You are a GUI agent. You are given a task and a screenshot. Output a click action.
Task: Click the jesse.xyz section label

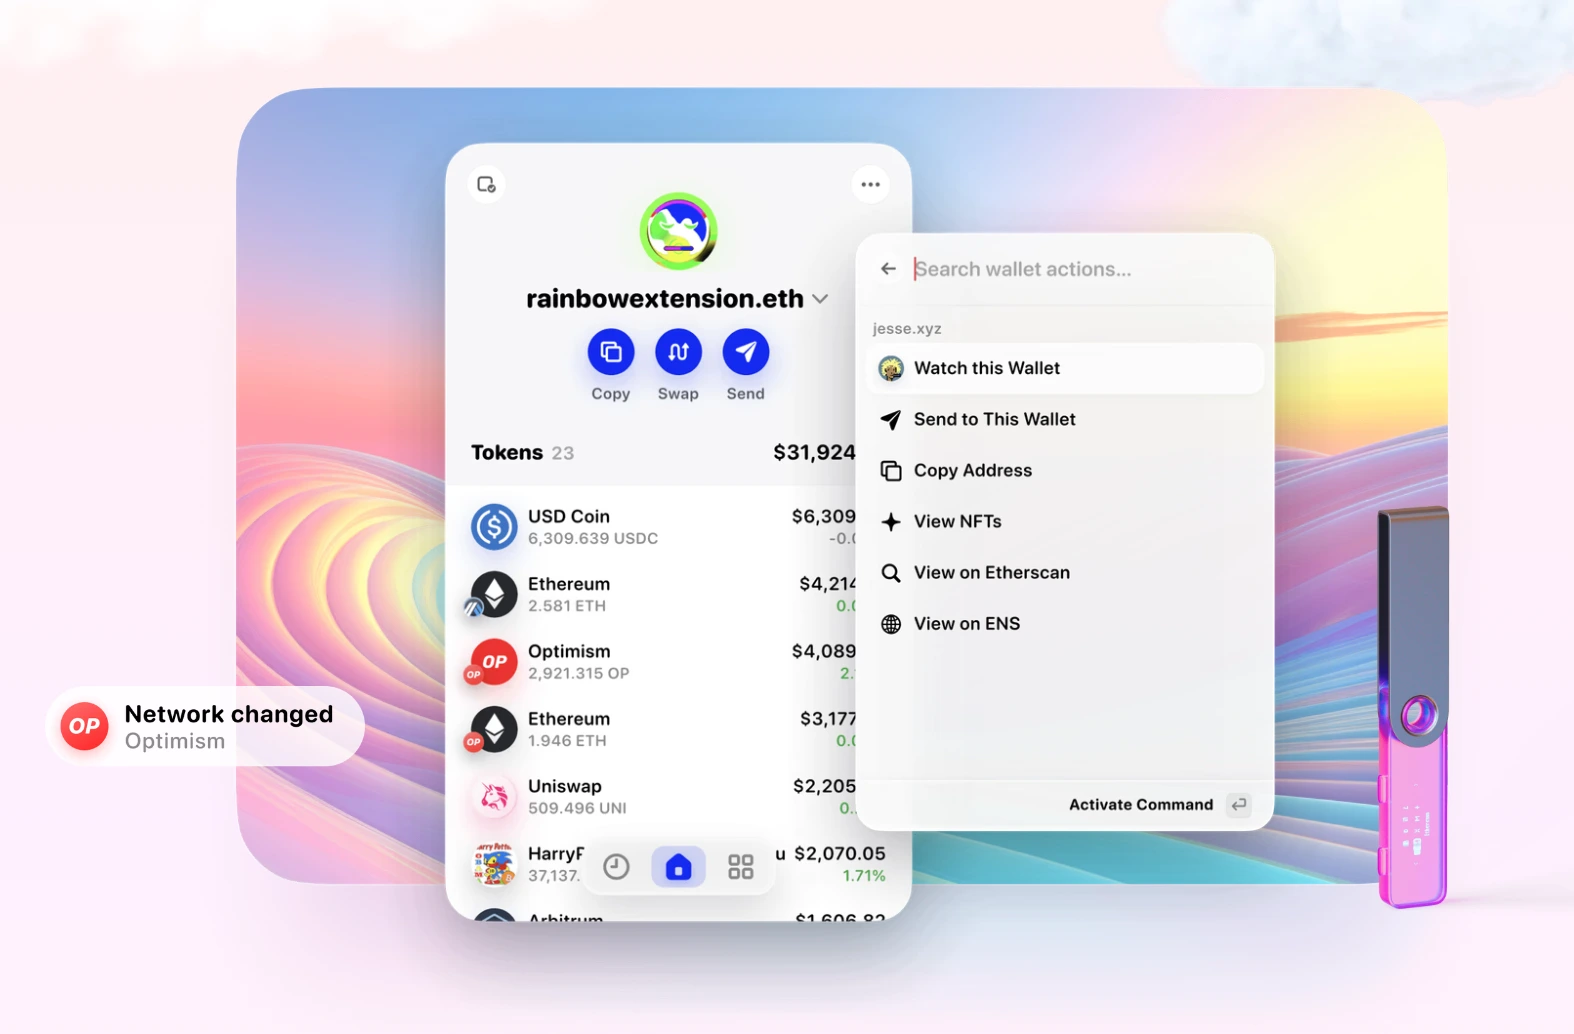coord(906,329)
